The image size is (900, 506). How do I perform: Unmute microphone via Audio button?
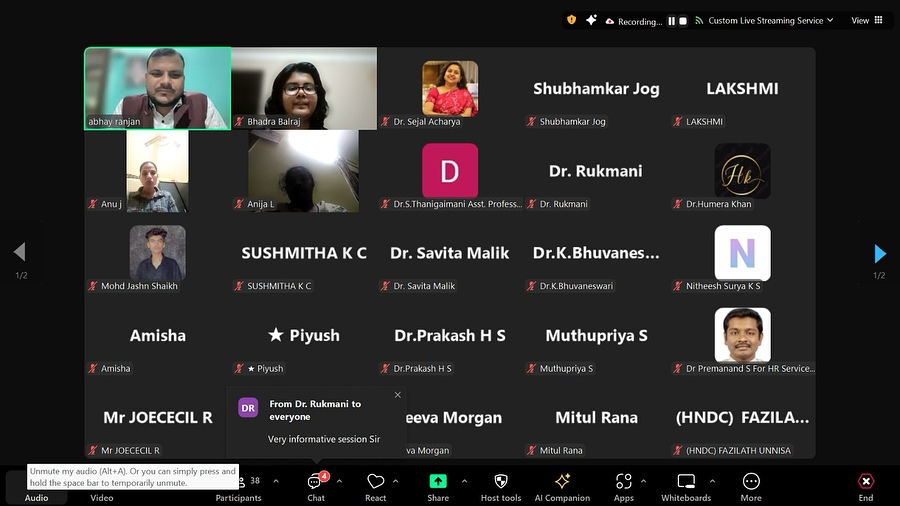coord(36,485)
